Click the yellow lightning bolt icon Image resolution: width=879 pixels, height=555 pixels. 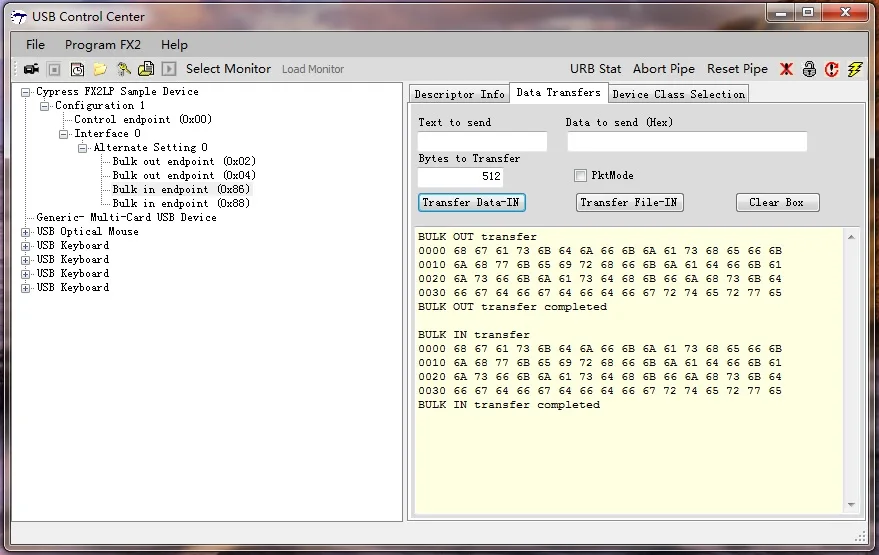click(x=854, y=69)
